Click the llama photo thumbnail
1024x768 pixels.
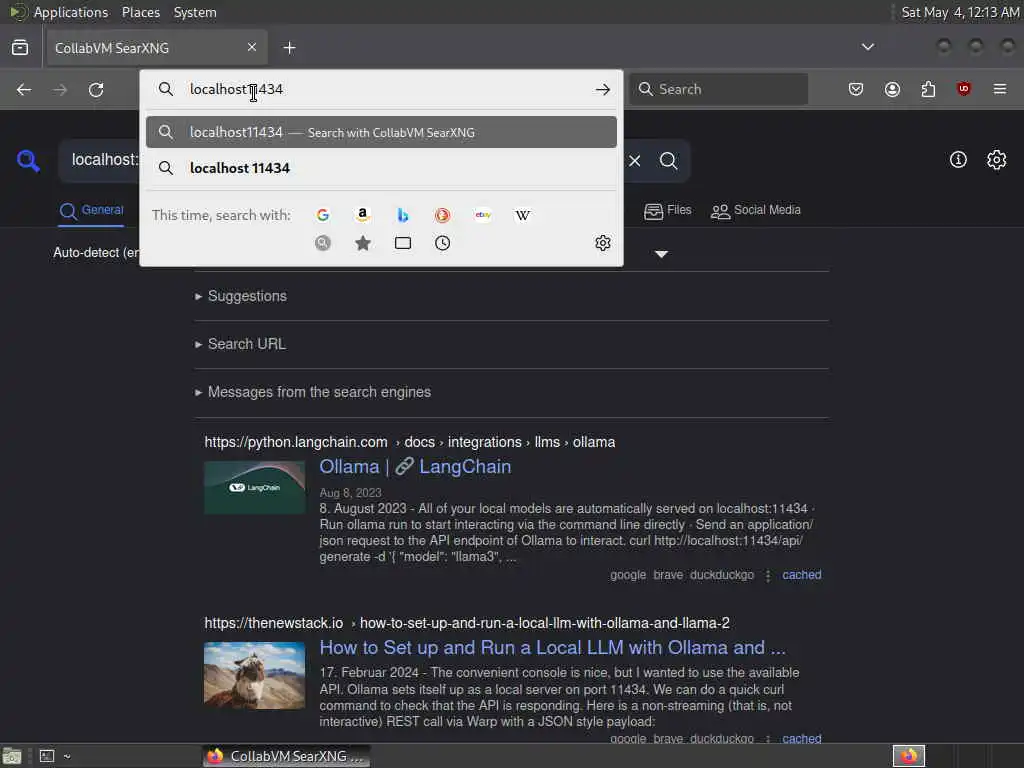(x=254, y=675)
